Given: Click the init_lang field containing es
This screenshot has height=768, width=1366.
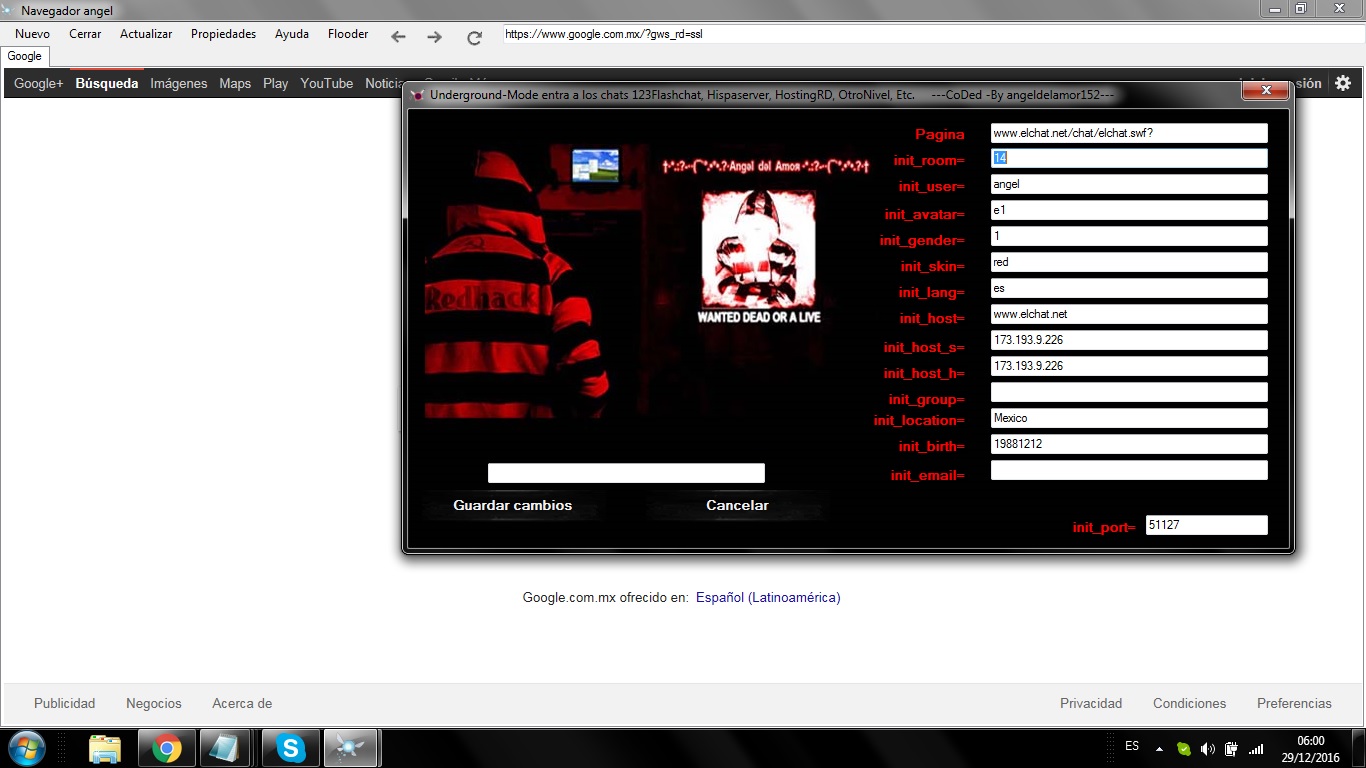Looking at the screenshot, I should [1129, 288].
